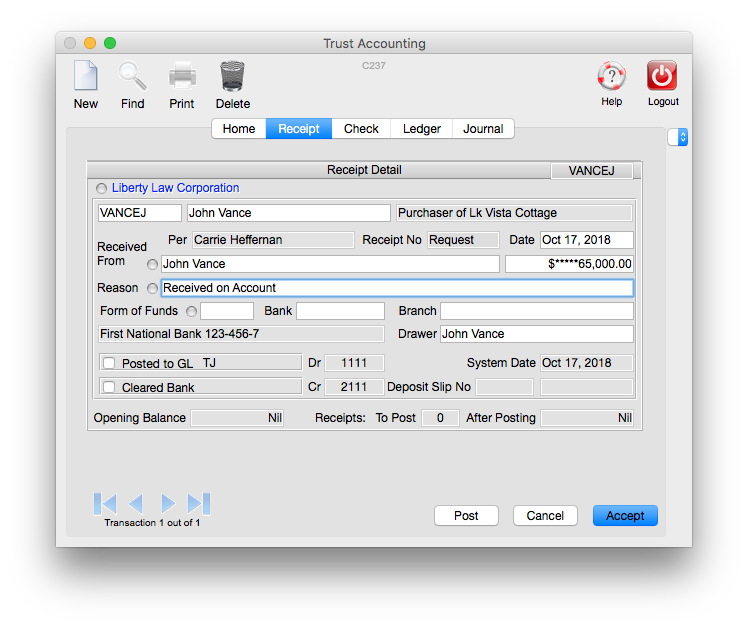Jump to last transaction arrow
Image resolution: width=748 pixels, height=627 pixels.
[x=199, y=503]
